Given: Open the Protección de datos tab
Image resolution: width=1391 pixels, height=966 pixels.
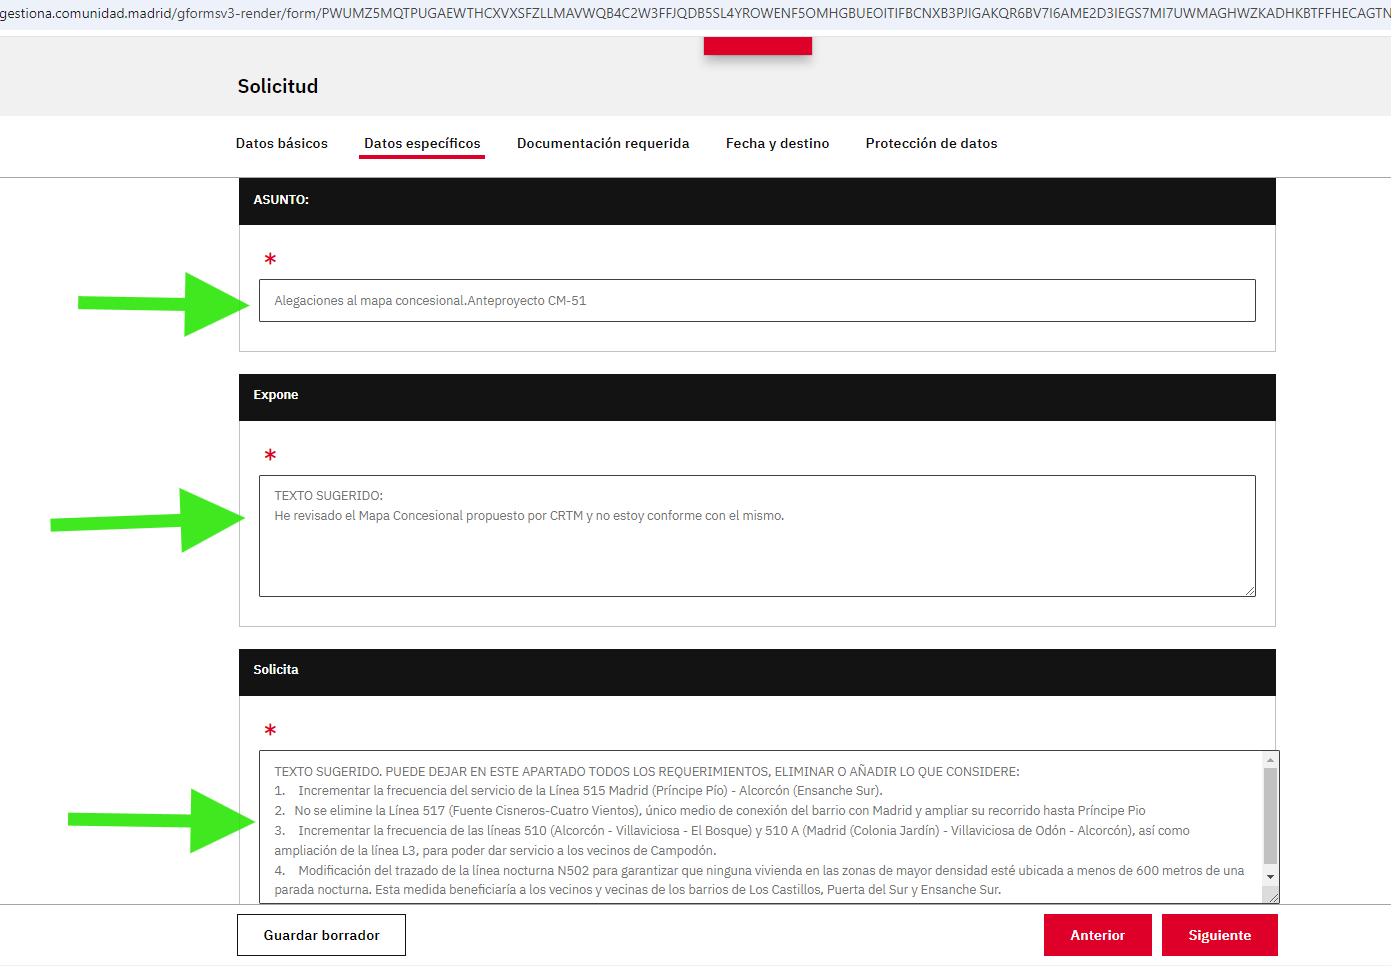Looking at the screenshot, I should [931, 143].
